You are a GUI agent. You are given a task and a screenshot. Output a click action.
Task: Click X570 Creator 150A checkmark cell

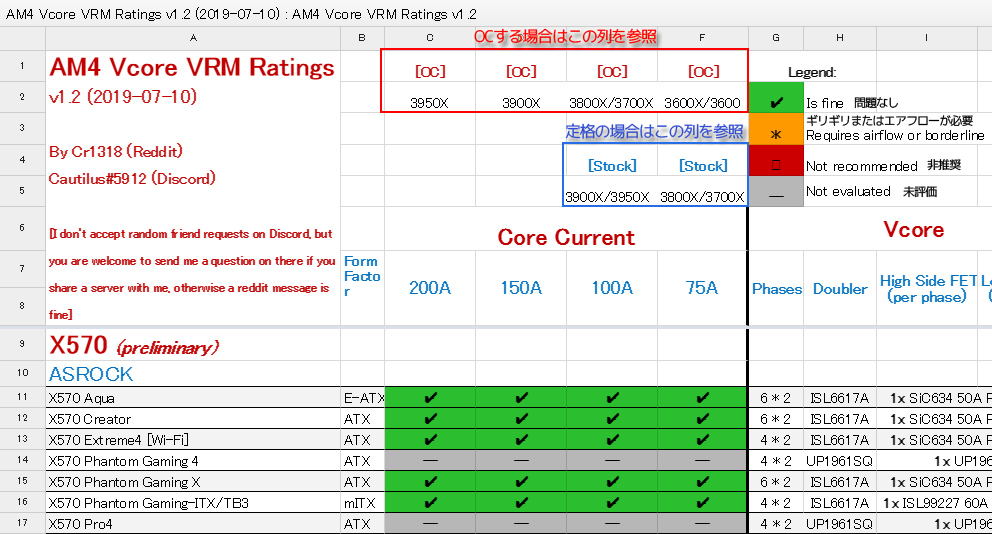[x=521, y=419]
